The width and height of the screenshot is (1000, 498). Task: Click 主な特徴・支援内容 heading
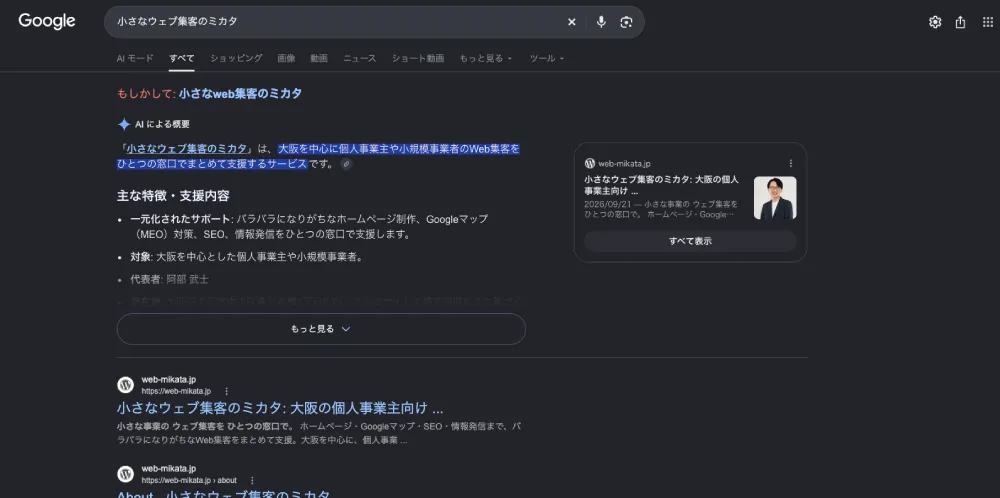[173, 196]
